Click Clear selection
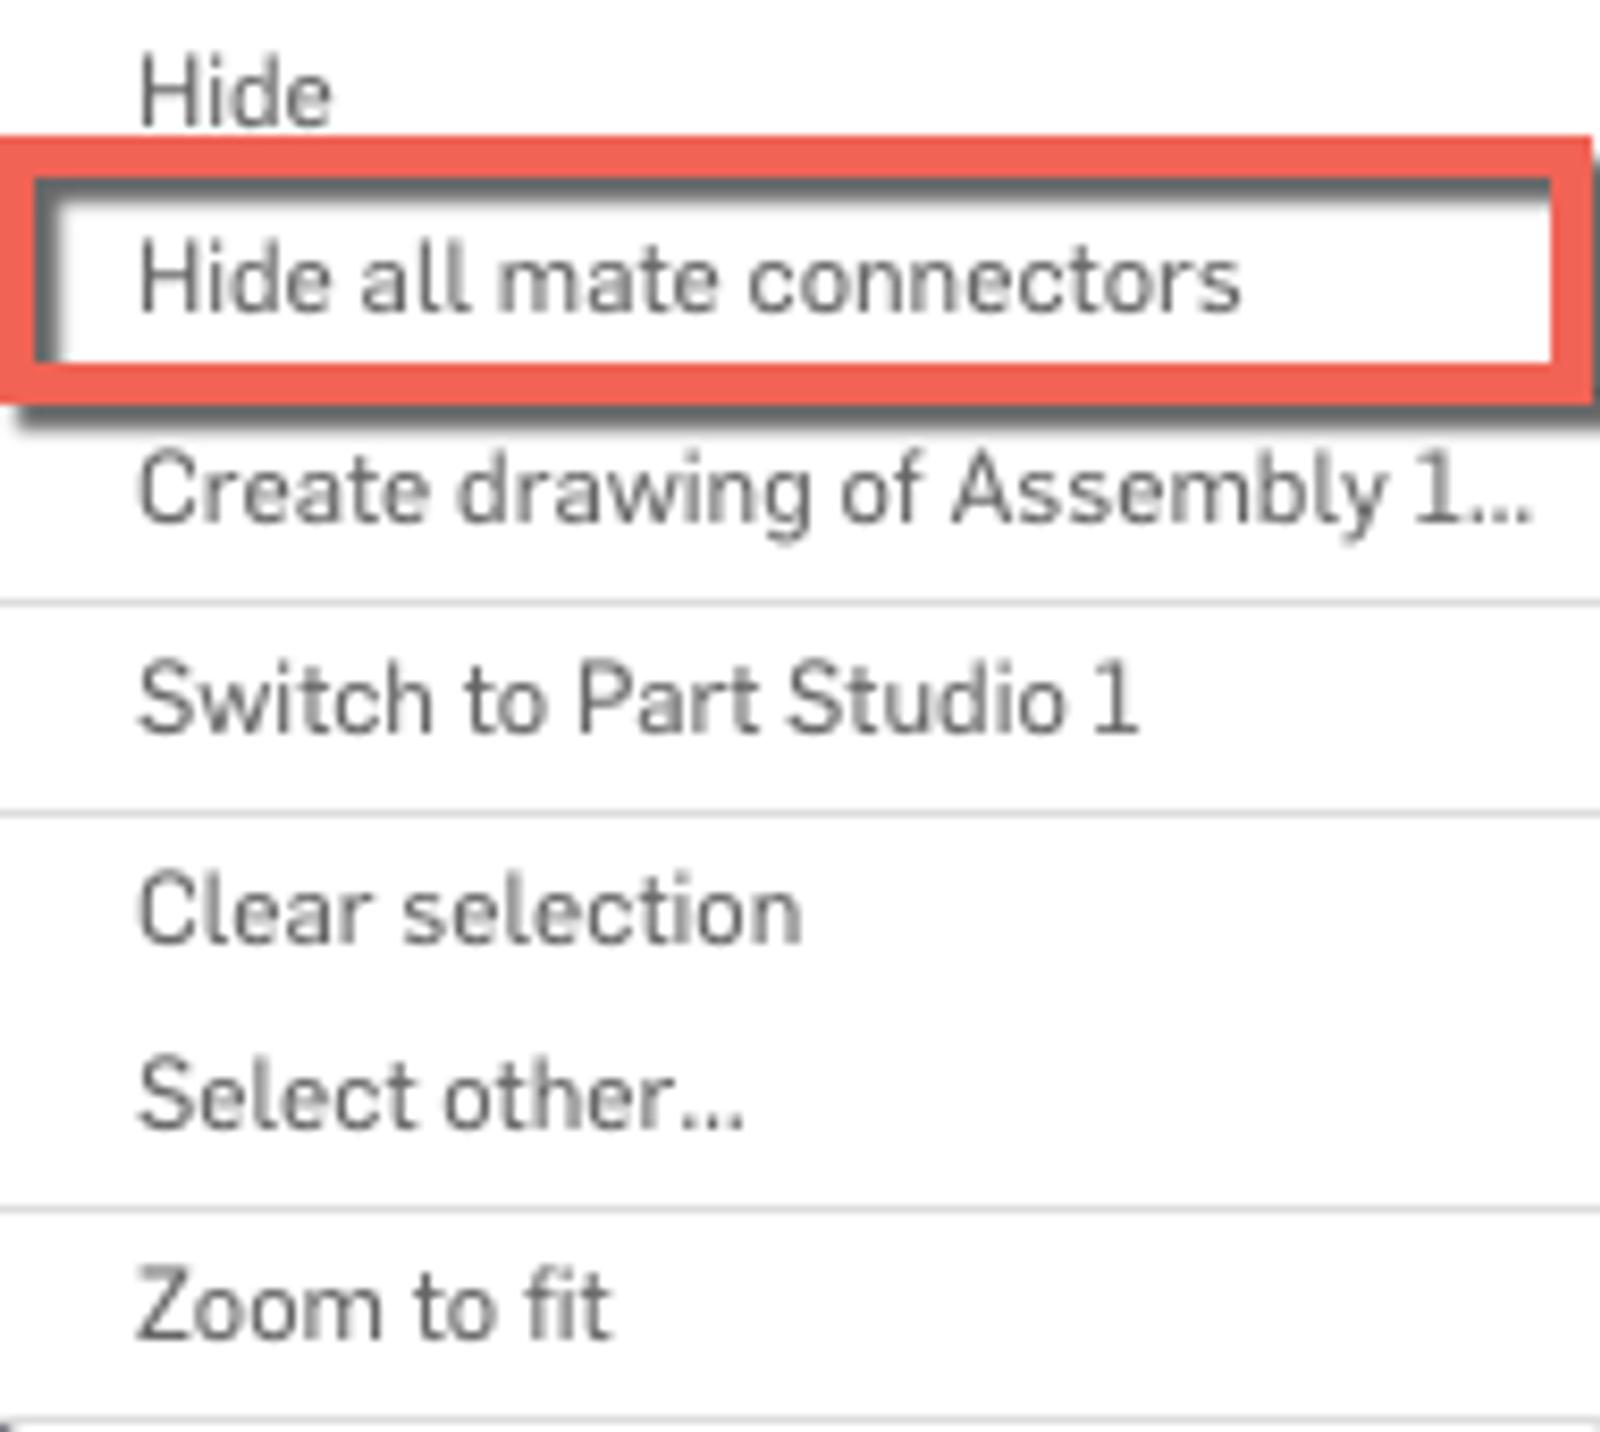The width and height of the screenshot is (1600, 1432). pyautogui.click(x=470, y=911)
